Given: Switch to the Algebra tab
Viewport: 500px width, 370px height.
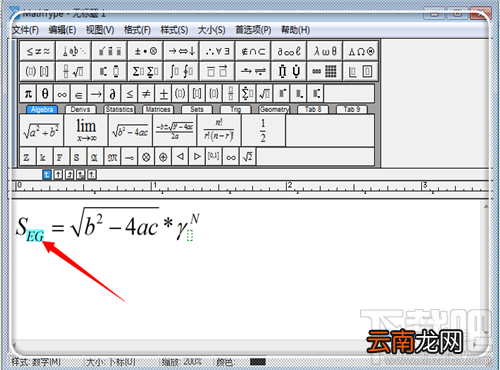Looking at the screenshot, I should click(42, 109).
